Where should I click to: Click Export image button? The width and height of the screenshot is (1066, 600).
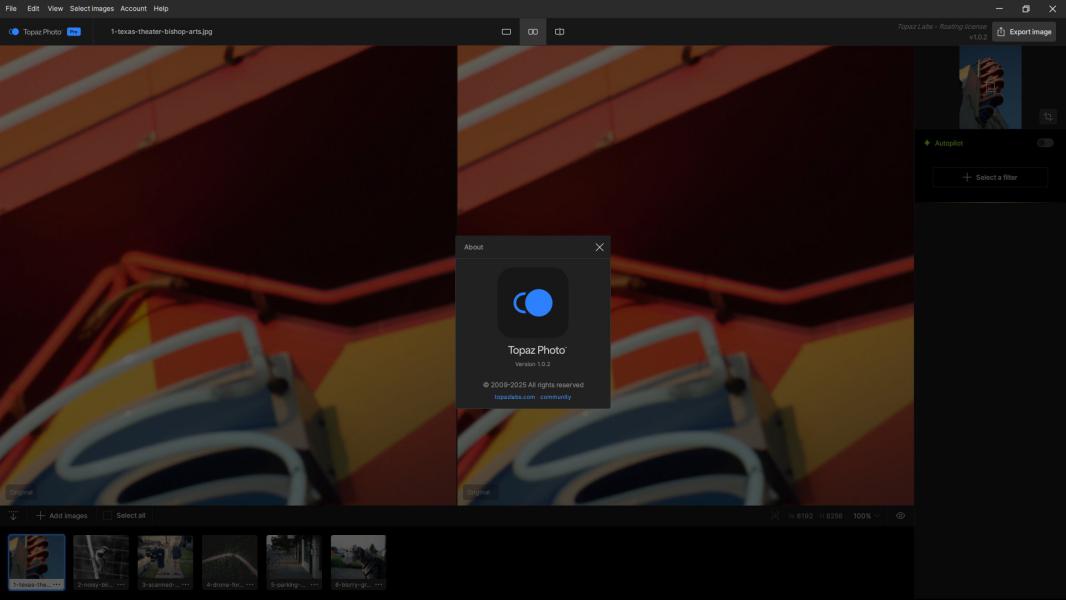1024,32
